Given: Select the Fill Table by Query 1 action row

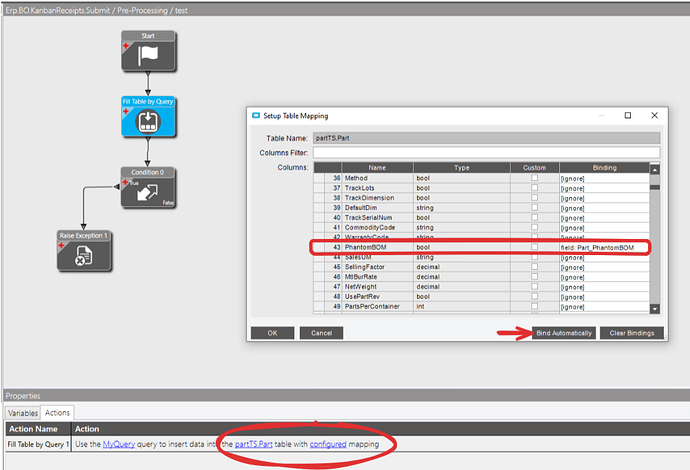Looking at the screenshot, I should (348, 444).
